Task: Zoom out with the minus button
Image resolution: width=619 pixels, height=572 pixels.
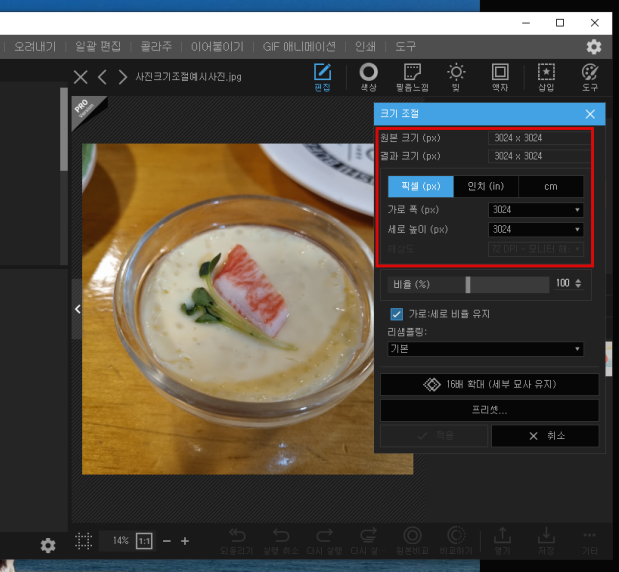Action: pyautogui.click(x=167, y=541)
